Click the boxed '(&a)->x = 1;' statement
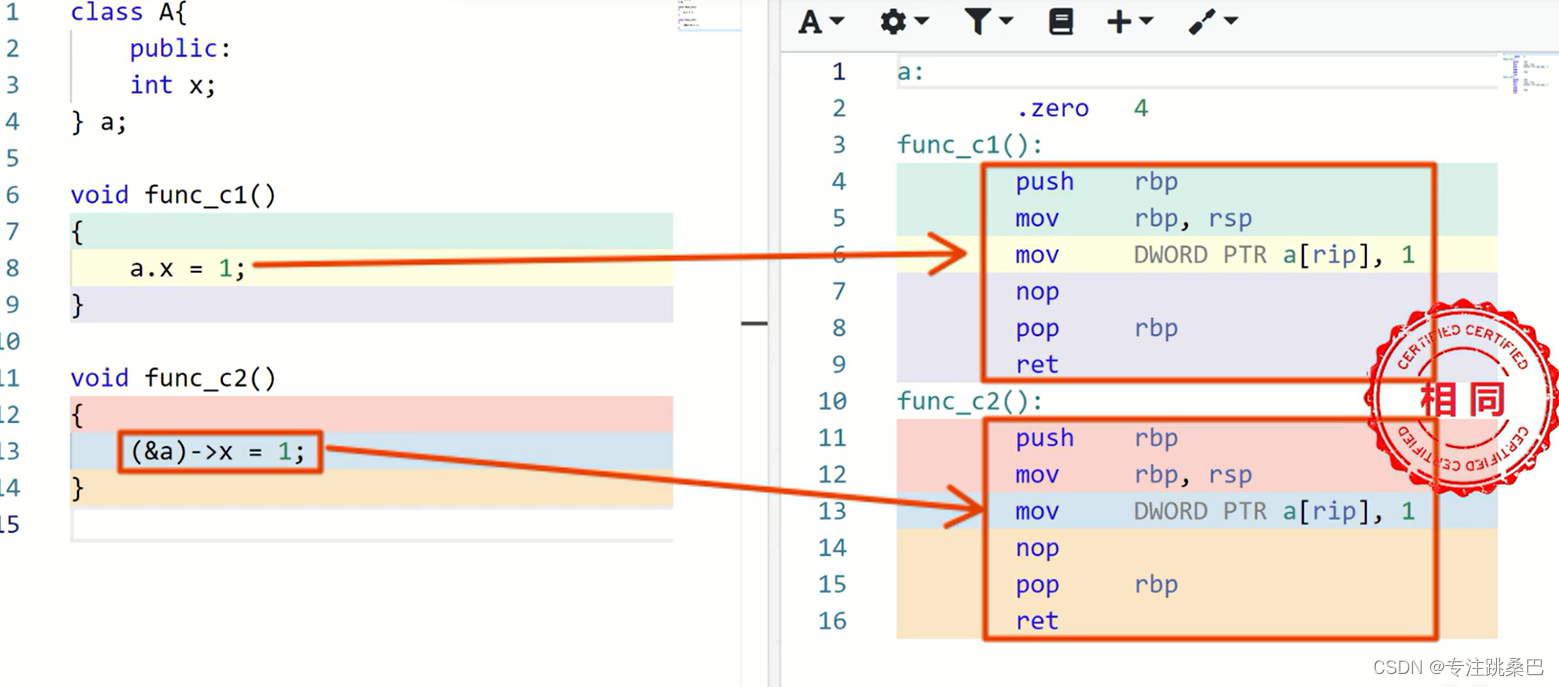This screenshot has height=687, width=1559. tap(219, 452)
